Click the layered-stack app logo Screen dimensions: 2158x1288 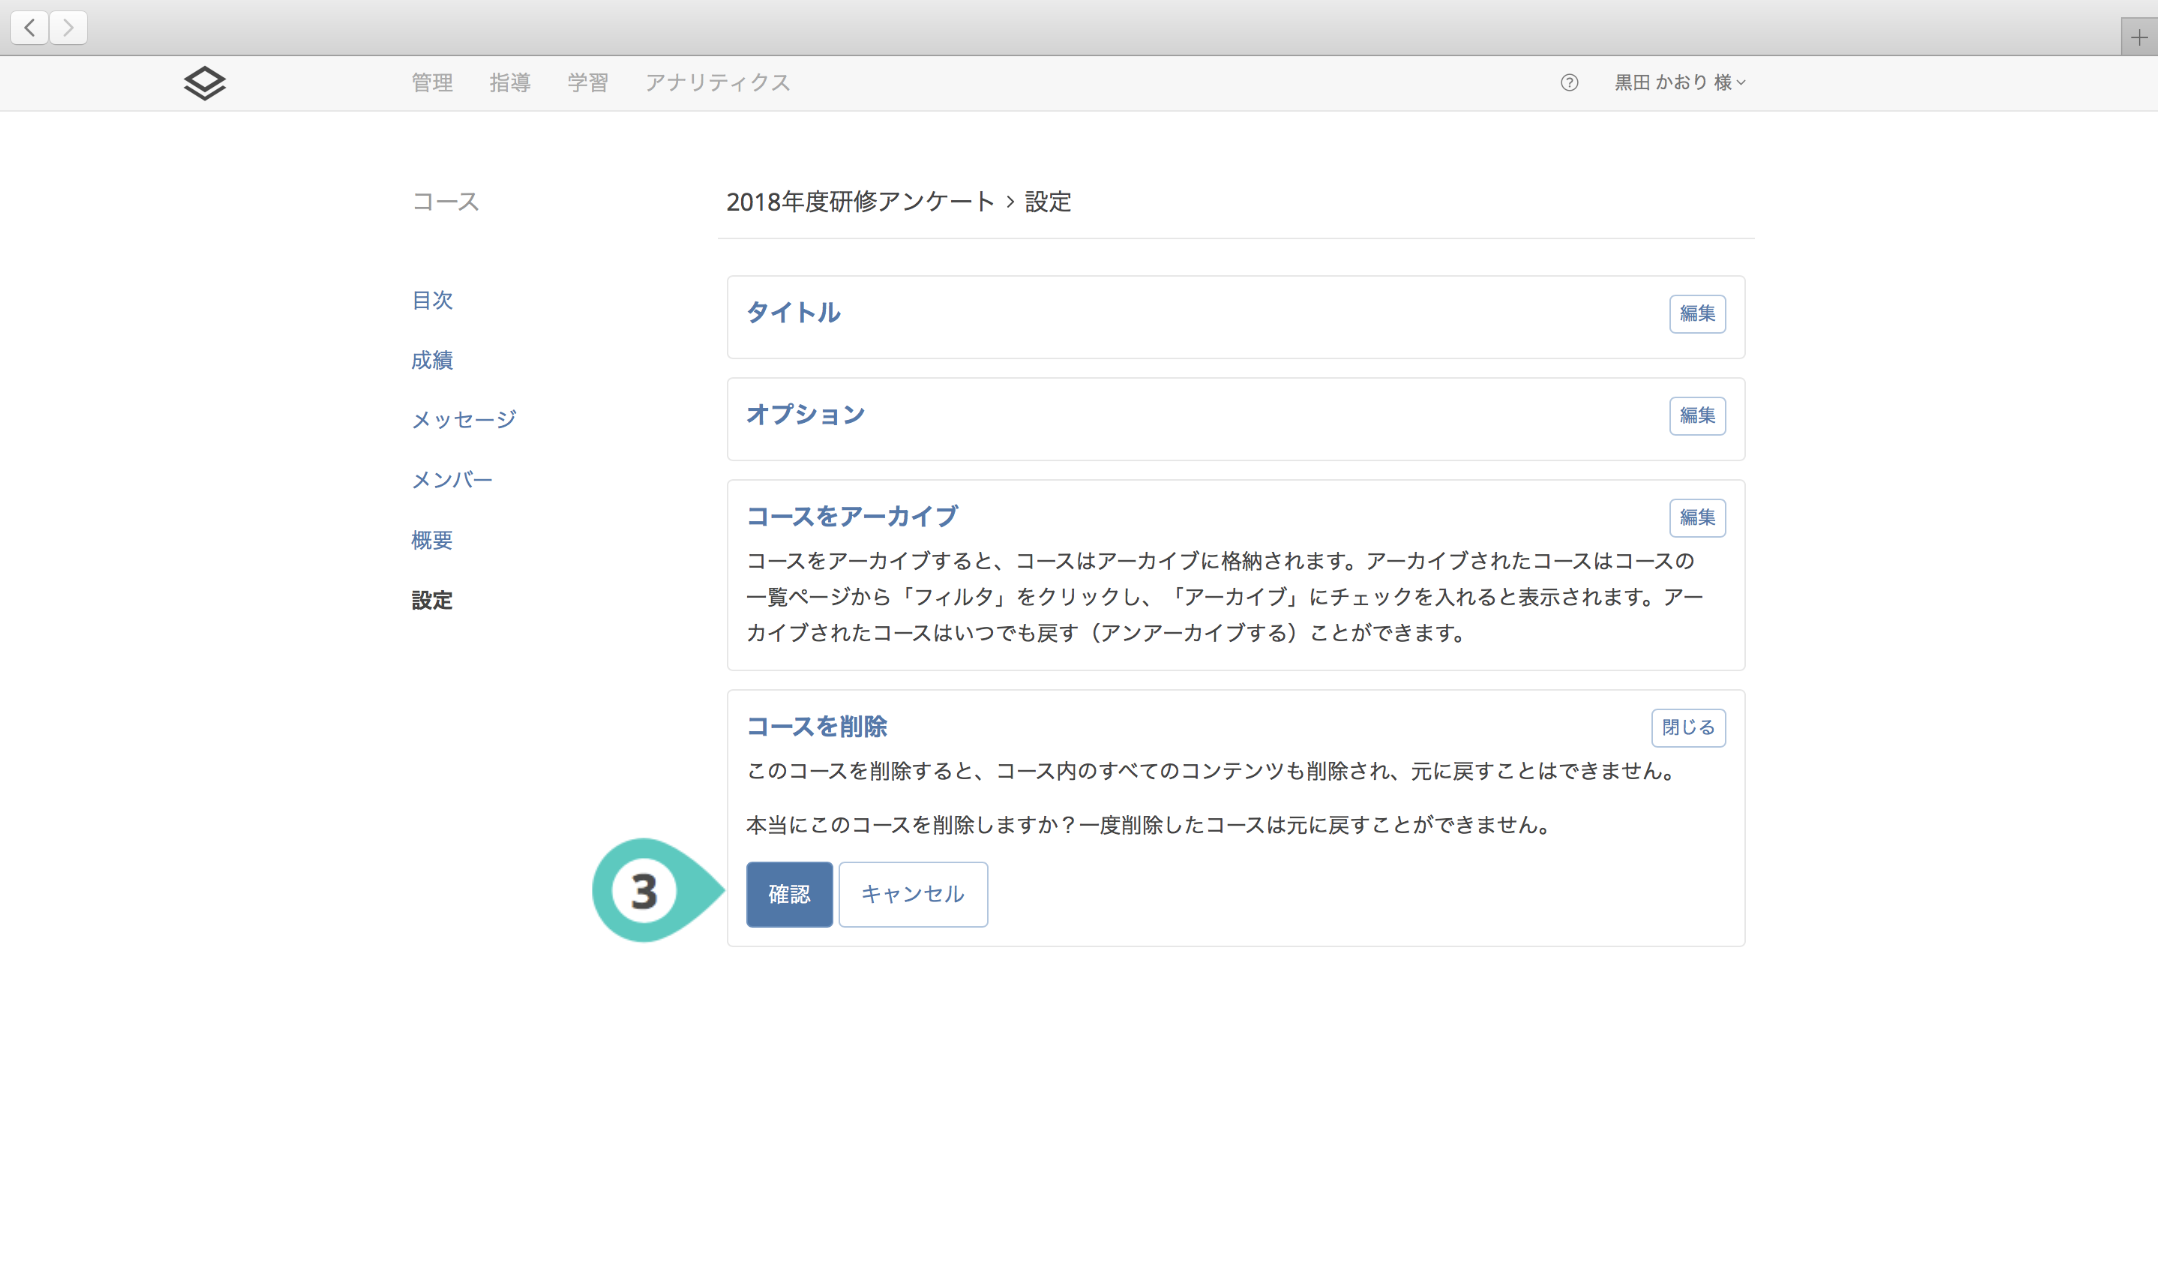click(204, 83)
